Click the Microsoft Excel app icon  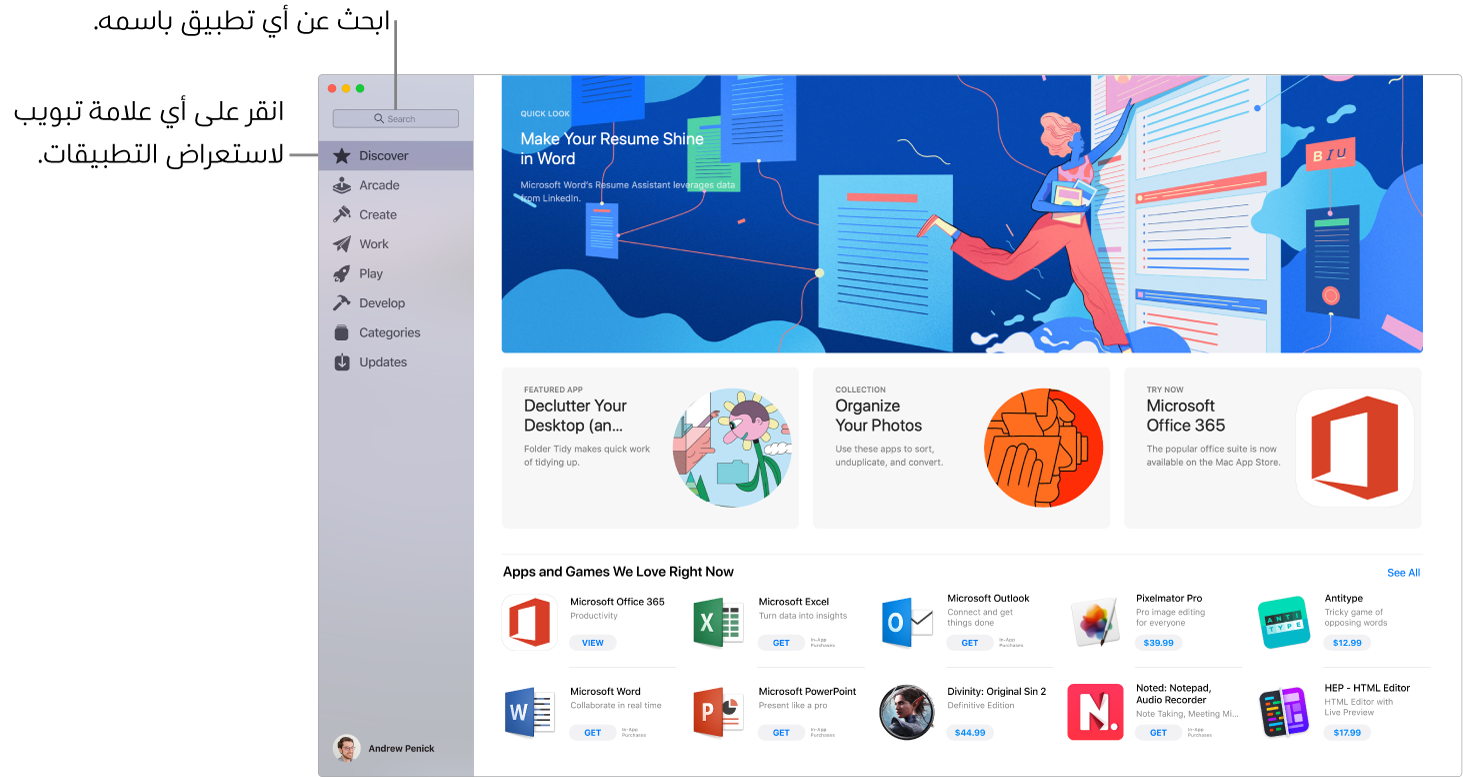[x=717, y=623]
